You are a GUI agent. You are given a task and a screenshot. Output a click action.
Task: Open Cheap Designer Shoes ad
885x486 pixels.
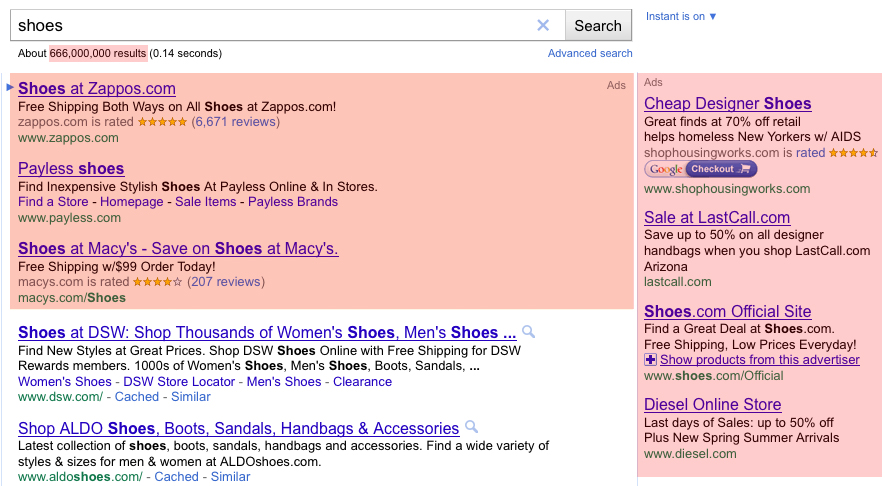[728, 103]
